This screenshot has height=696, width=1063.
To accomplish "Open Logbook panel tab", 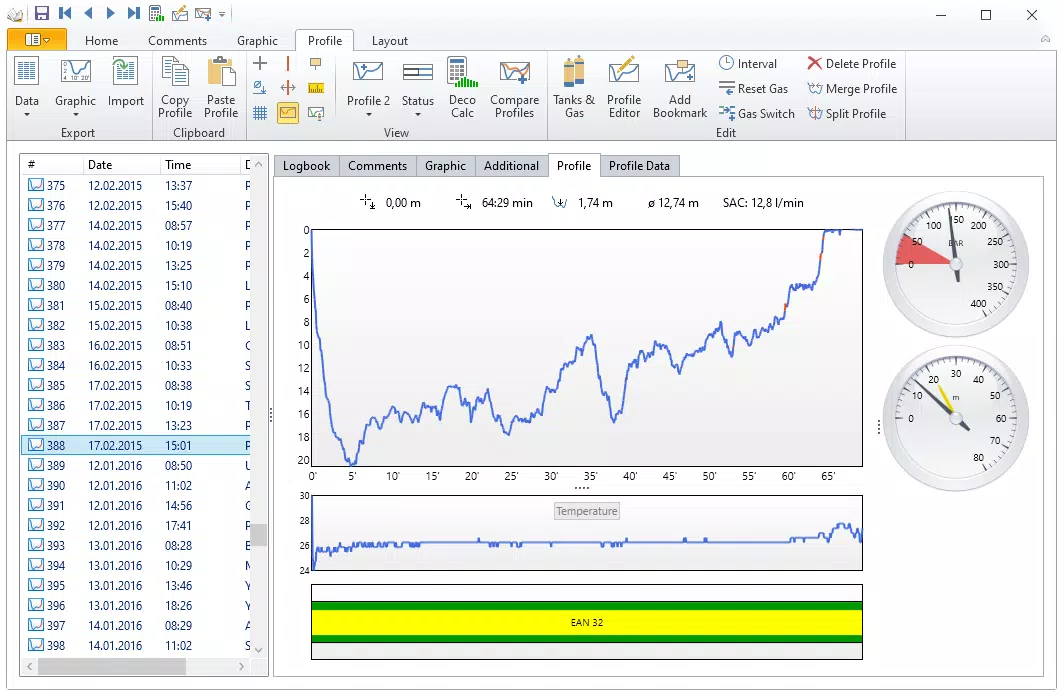I will pyautogui.click(x=306, y=165).
